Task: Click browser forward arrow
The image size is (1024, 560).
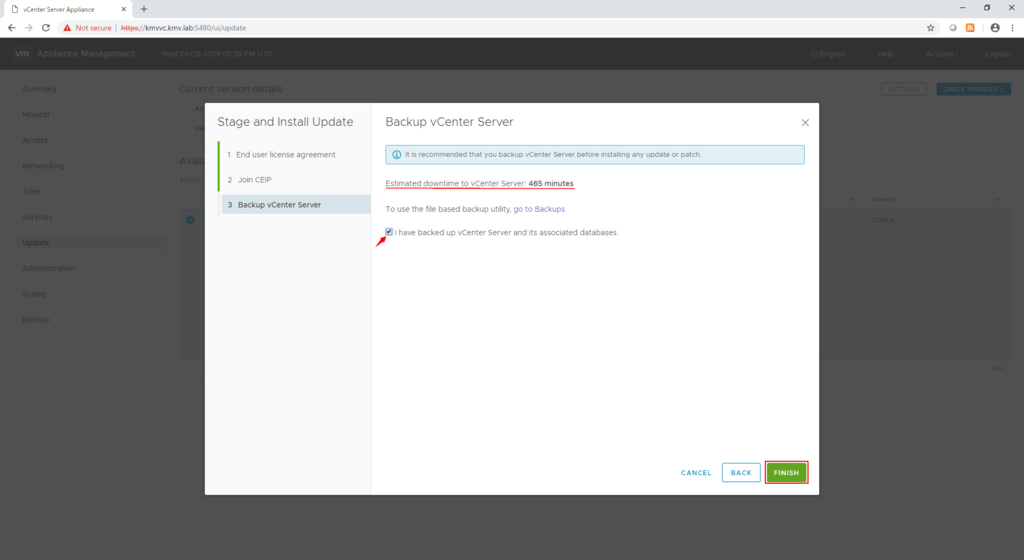Action: tap(29, 27)
